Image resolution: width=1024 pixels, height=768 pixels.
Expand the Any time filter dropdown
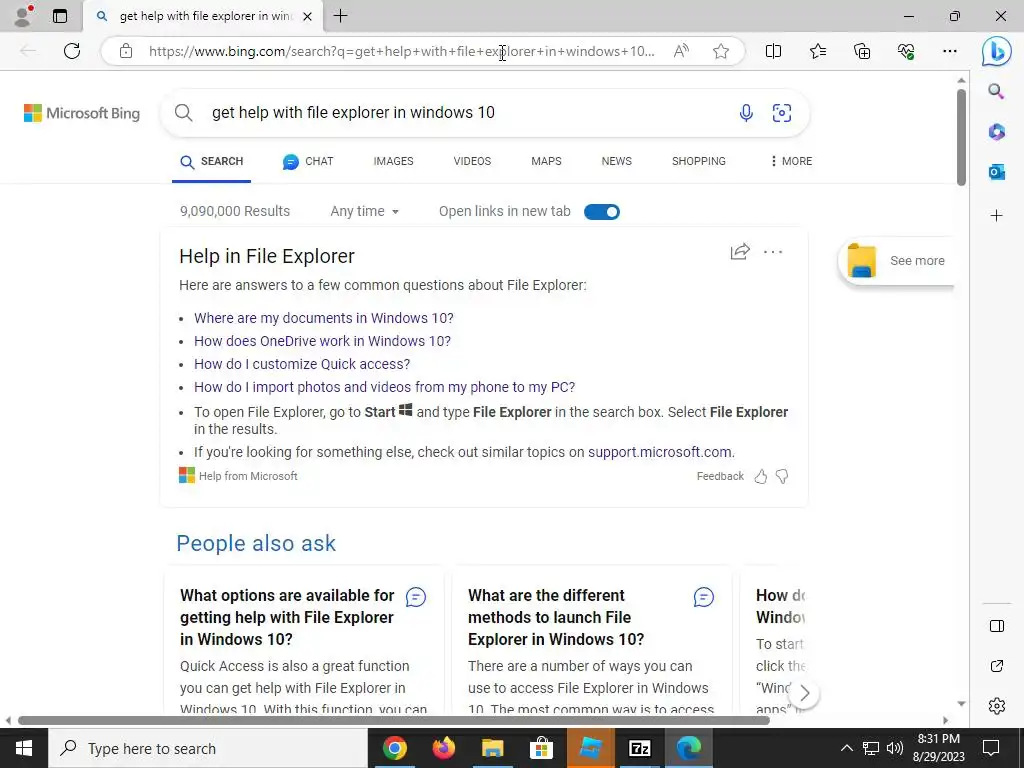pyautogui.click(x=364, y=212)
